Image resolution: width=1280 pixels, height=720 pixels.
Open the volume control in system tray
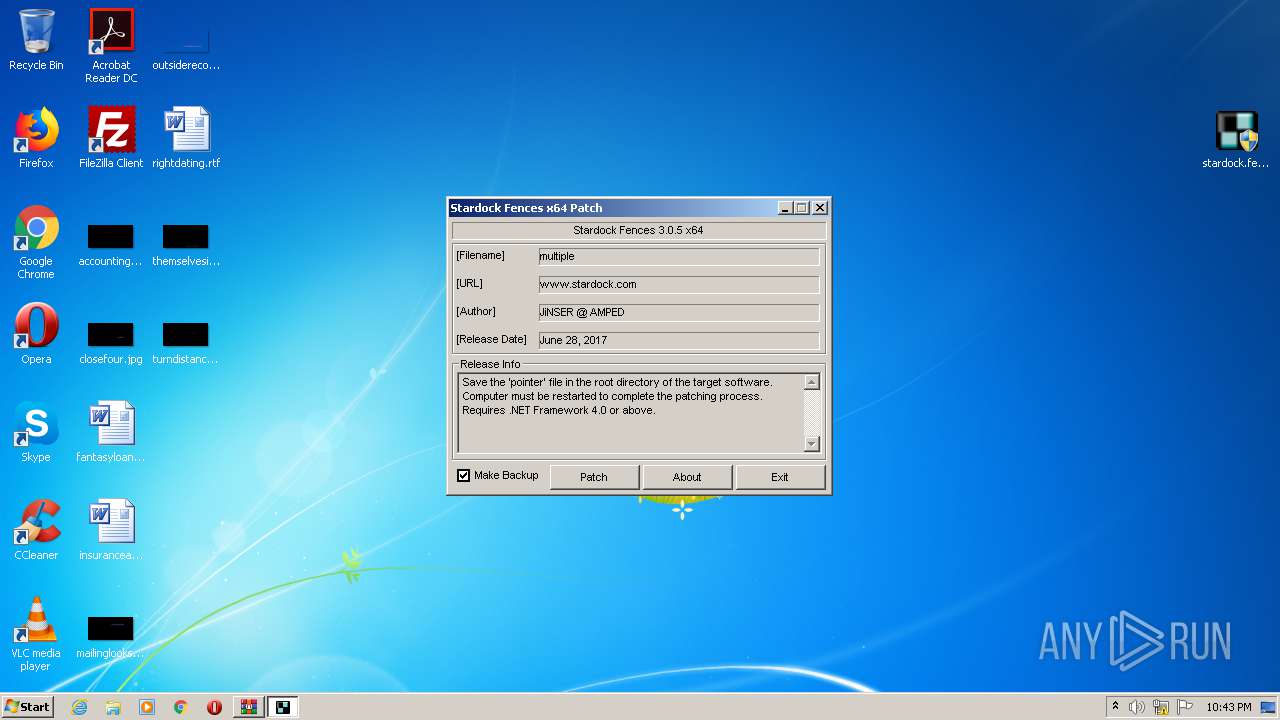1137,707
